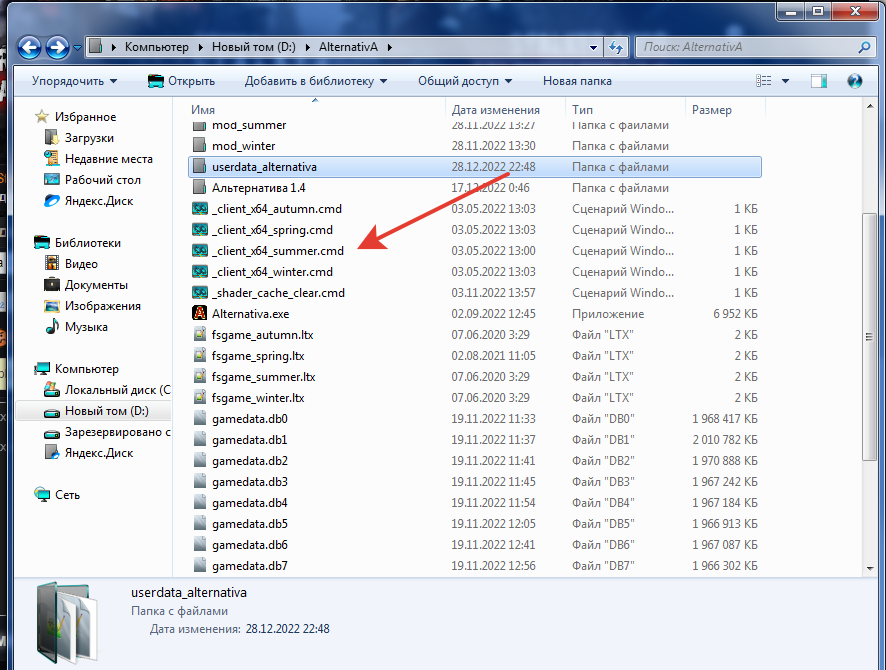Select the Альтернатива 1.4 folder icon
Viewport: 886px width, 670px height.
[x=199, y=188]
